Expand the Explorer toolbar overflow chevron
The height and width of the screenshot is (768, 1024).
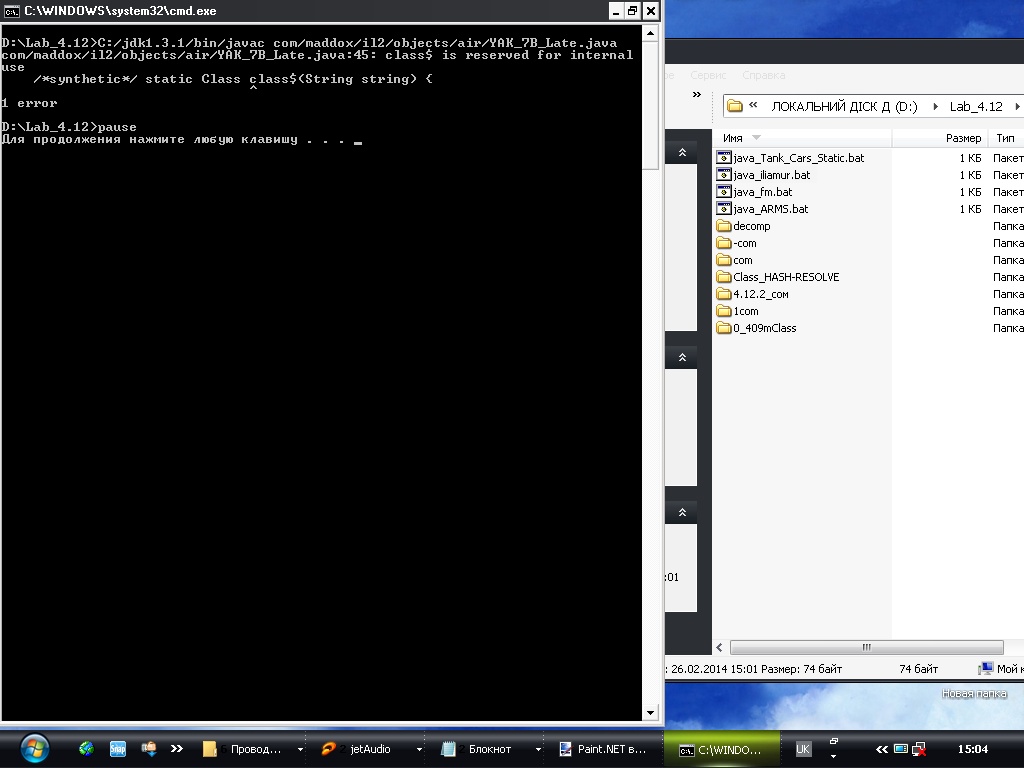coord(697,95)
